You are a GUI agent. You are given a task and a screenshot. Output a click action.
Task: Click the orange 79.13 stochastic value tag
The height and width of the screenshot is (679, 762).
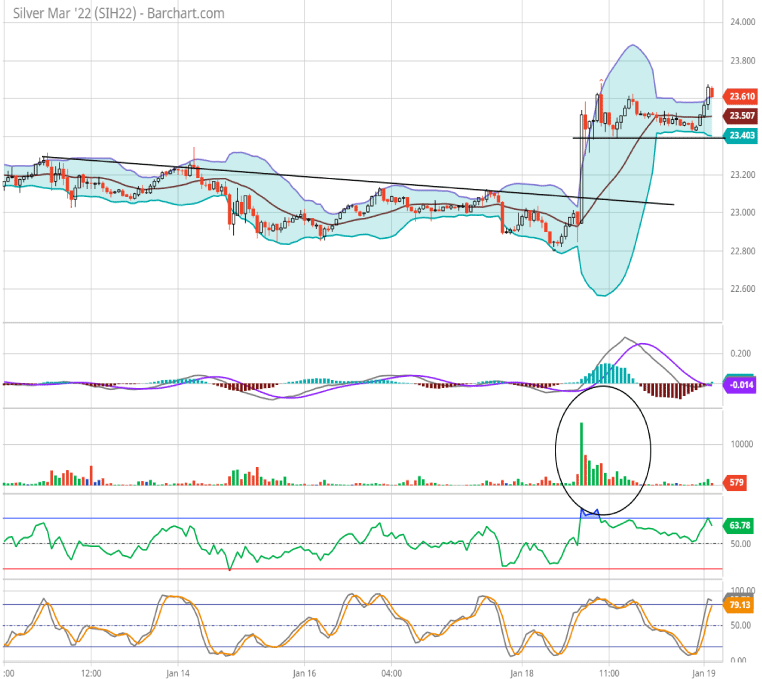pyautogui.click(x=741, y=604)
